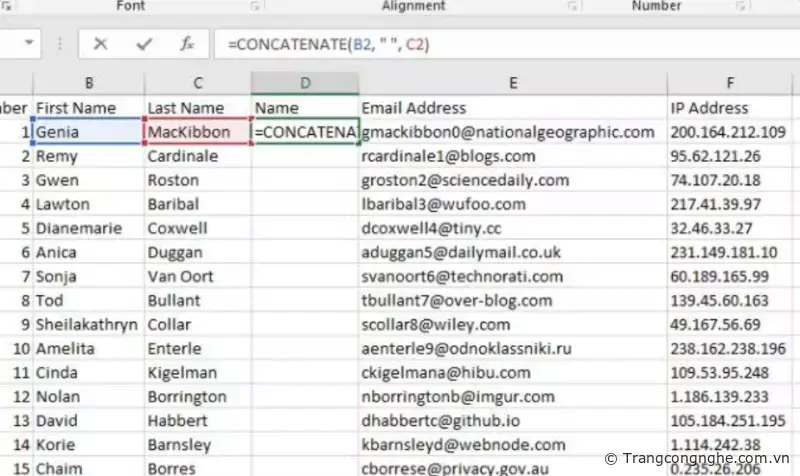
Task: Click the name box resize handle dots
Action: (60, 44)
